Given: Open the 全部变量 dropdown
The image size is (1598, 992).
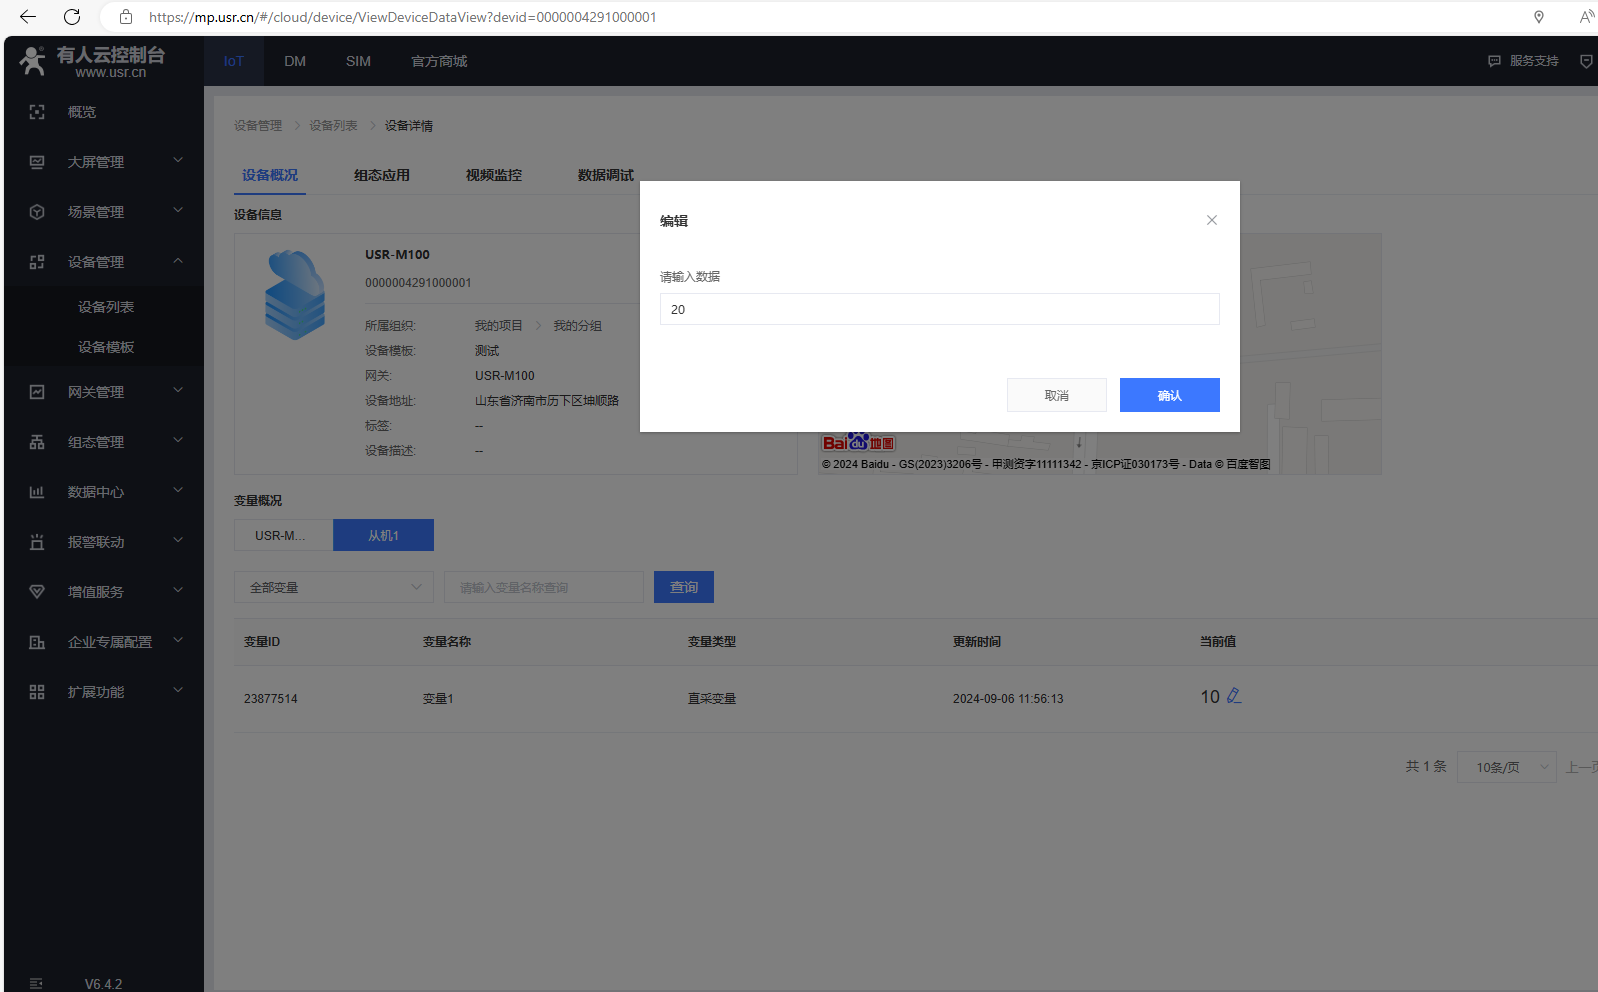Looking at the screenshot, I should (x=334, y=587).
